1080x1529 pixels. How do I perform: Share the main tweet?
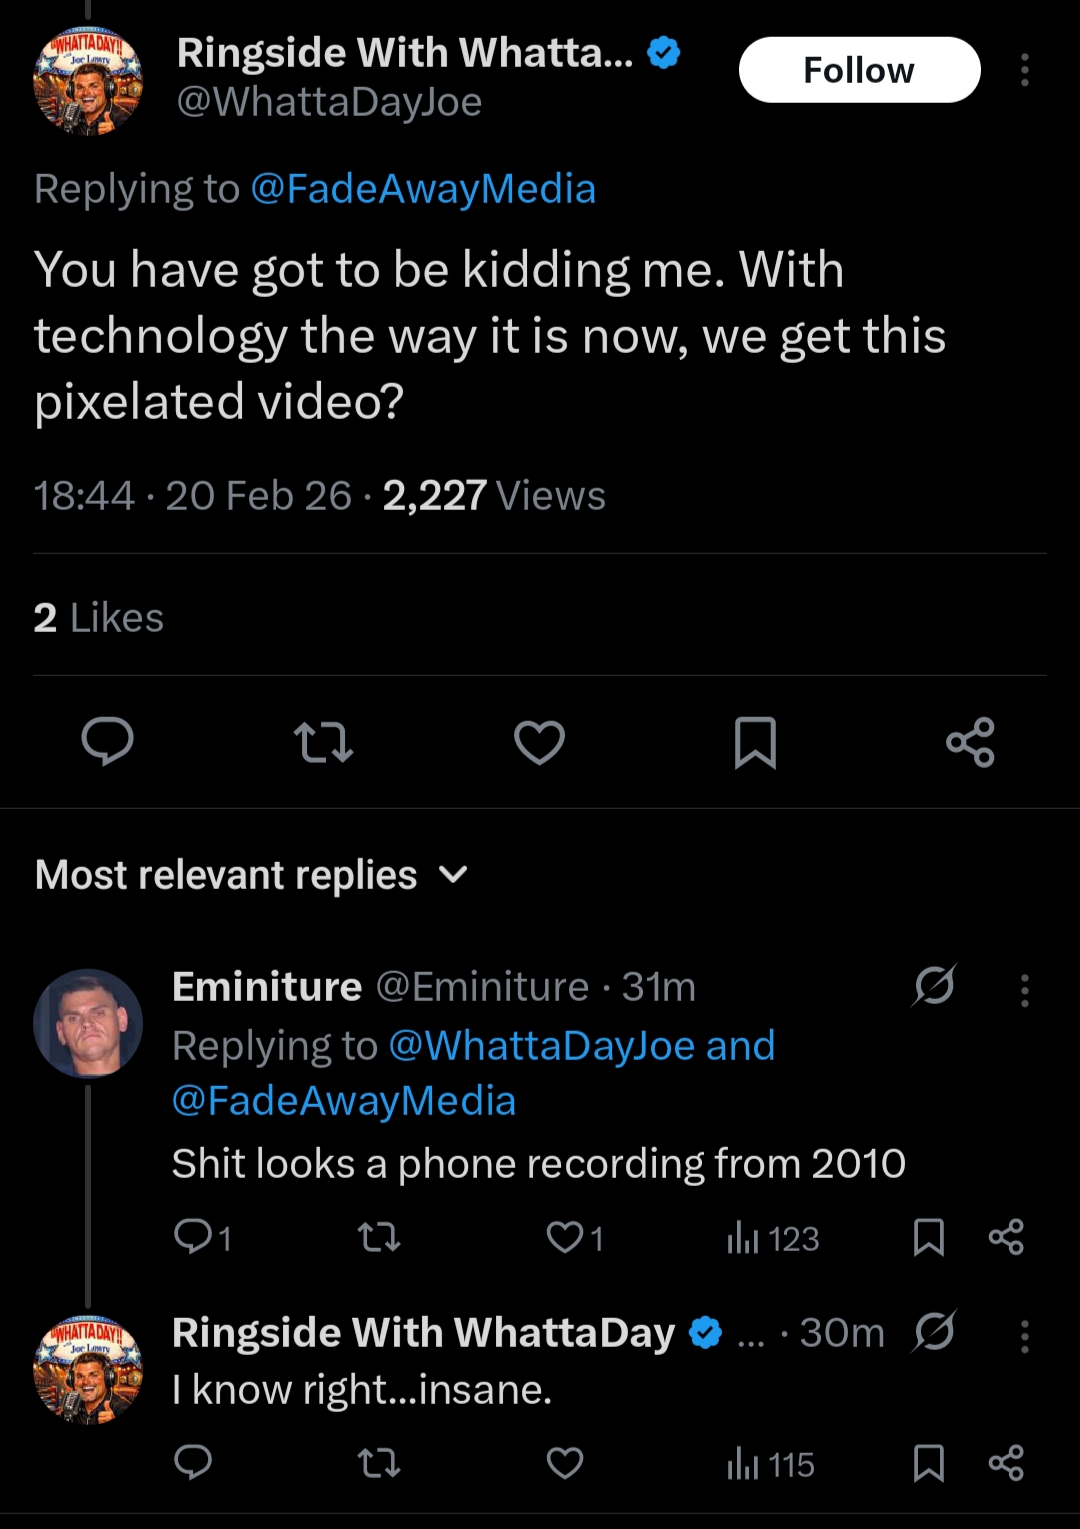tap(970, 742)
